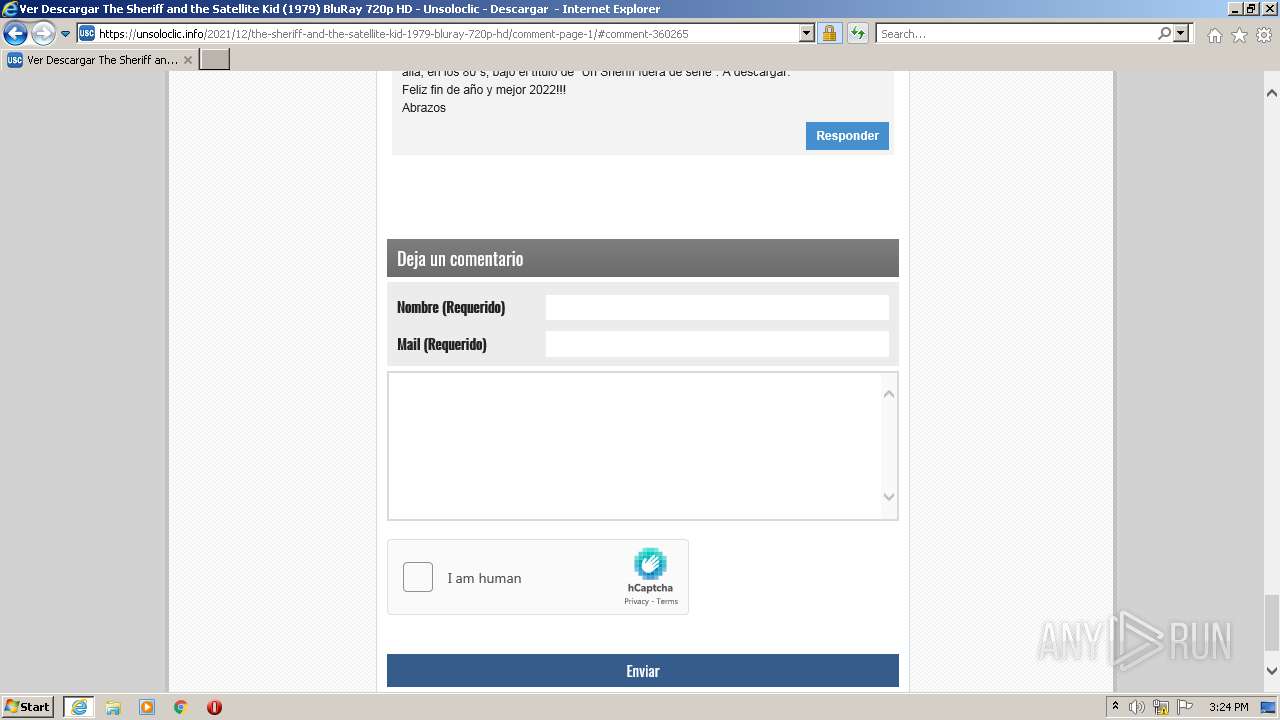Click inside the comment text area
This screenshot has width=1280, height=720.
coord(634,446)
